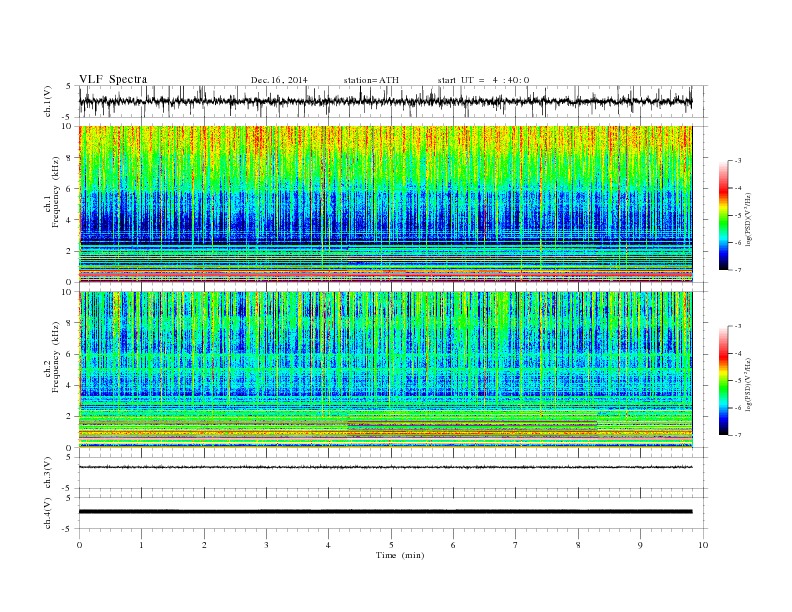Click the time axis tick label "0"
Screen dimensions: 792x612
tap(79, 545)
